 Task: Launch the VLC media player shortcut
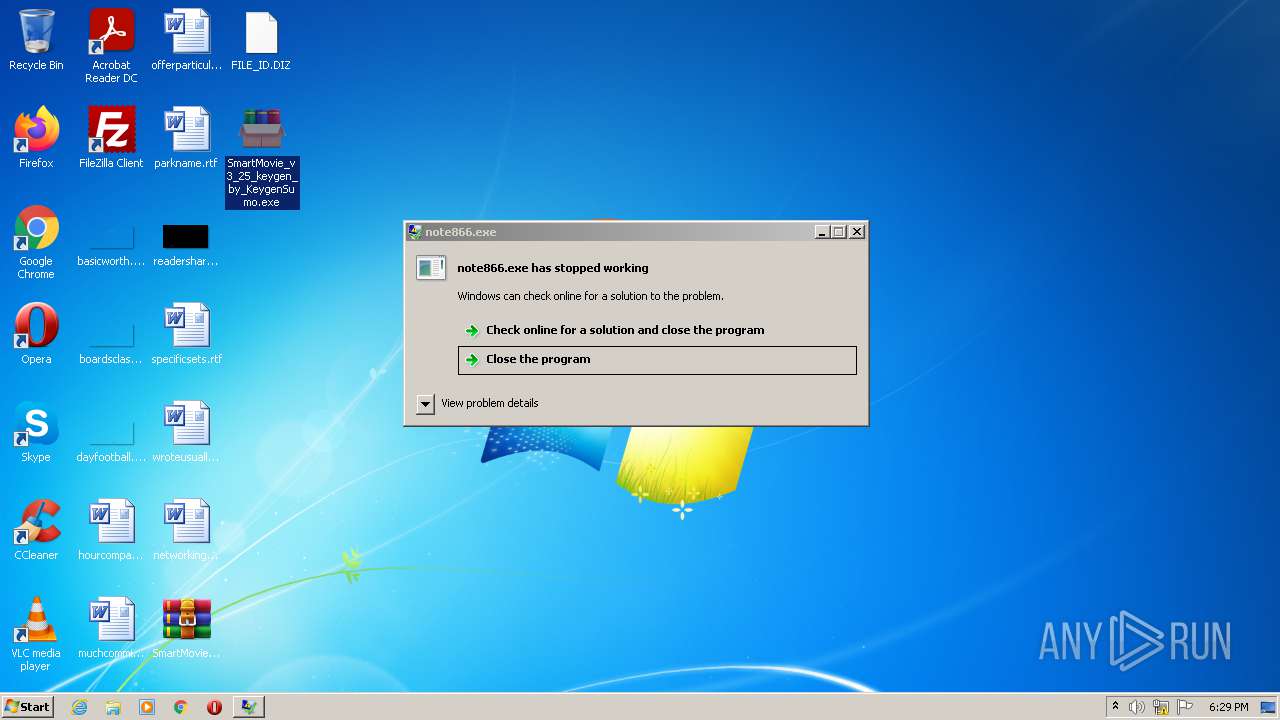click(x=36, y=634)
